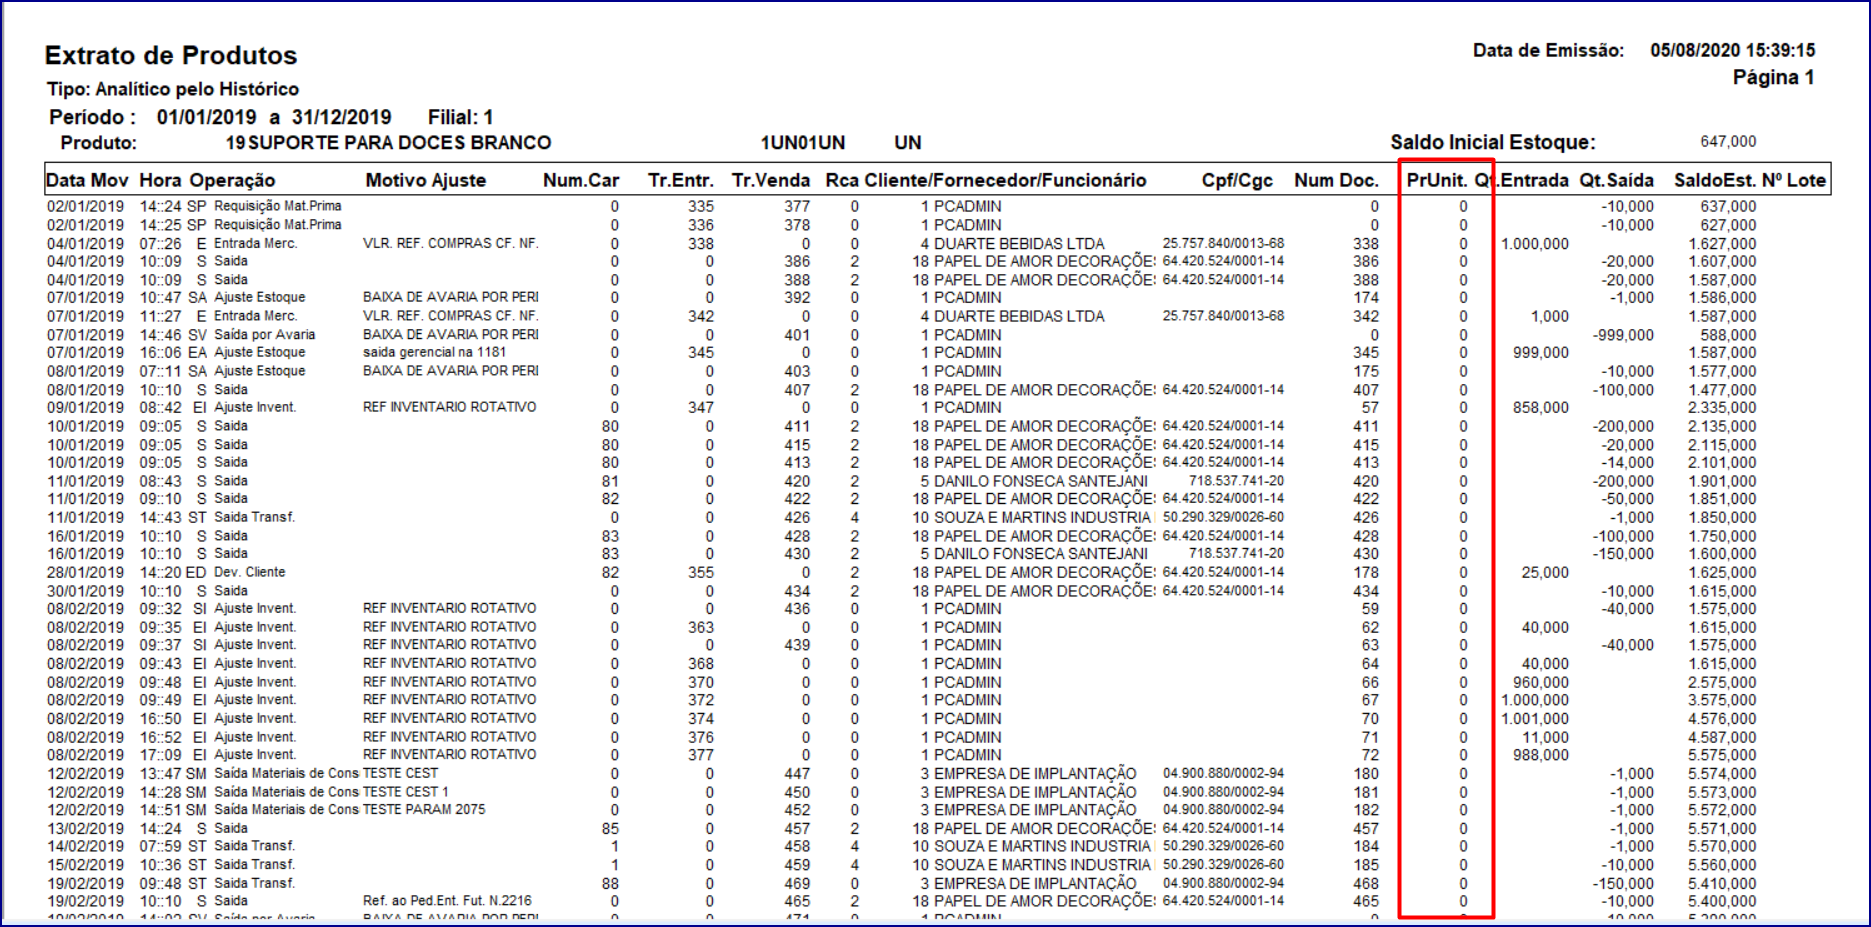Screen dimensions: 1871x927
Task: Click the stock balance "588,000"
Action: point(1728,335)
